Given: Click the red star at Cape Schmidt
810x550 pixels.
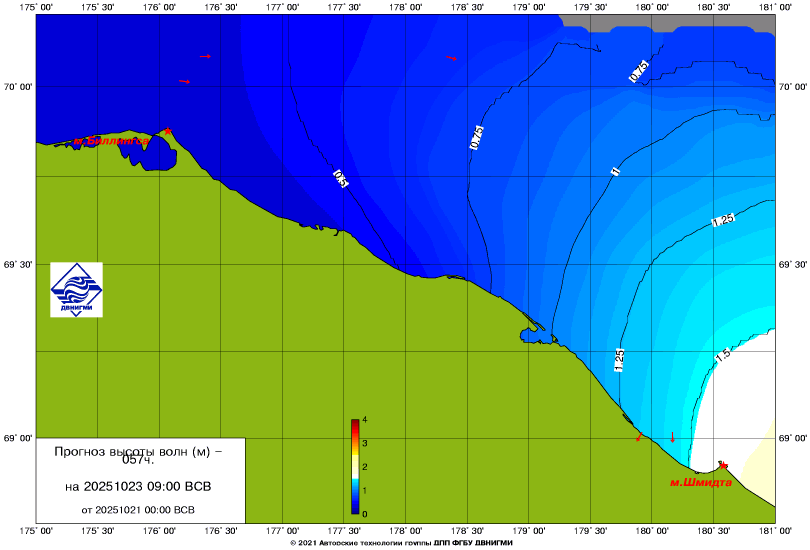Looking at the screenshot, I should coord(723,466).
